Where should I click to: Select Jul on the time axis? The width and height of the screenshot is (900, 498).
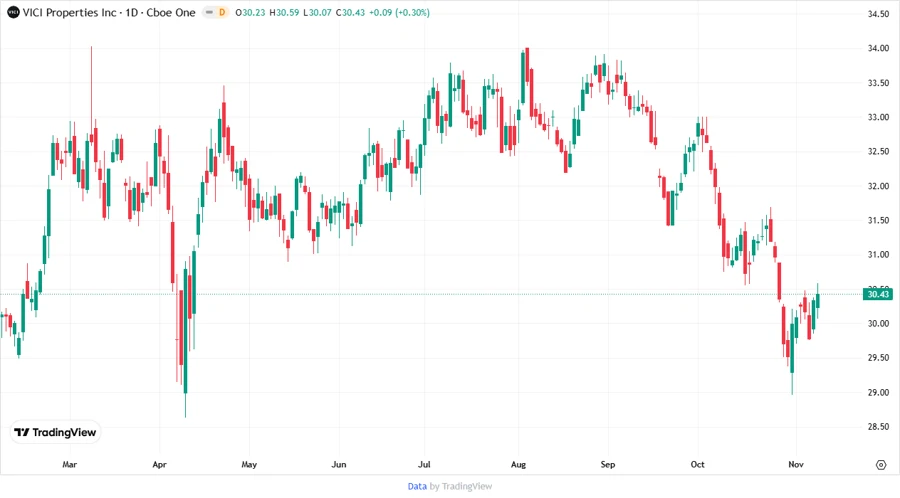pyautogui.click(x=424, y=464)
